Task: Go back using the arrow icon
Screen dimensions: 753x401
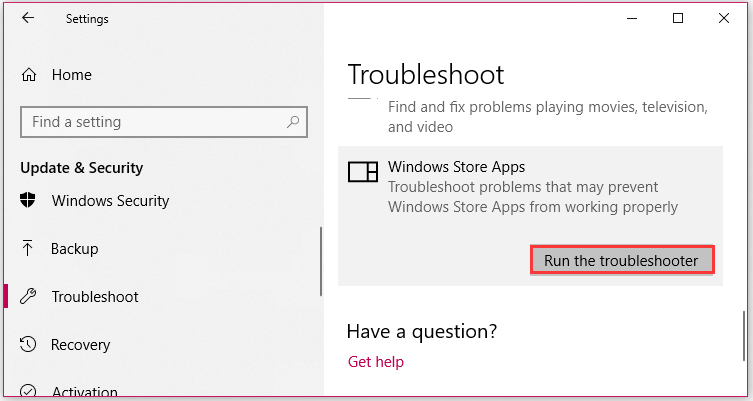Action: 28,18
